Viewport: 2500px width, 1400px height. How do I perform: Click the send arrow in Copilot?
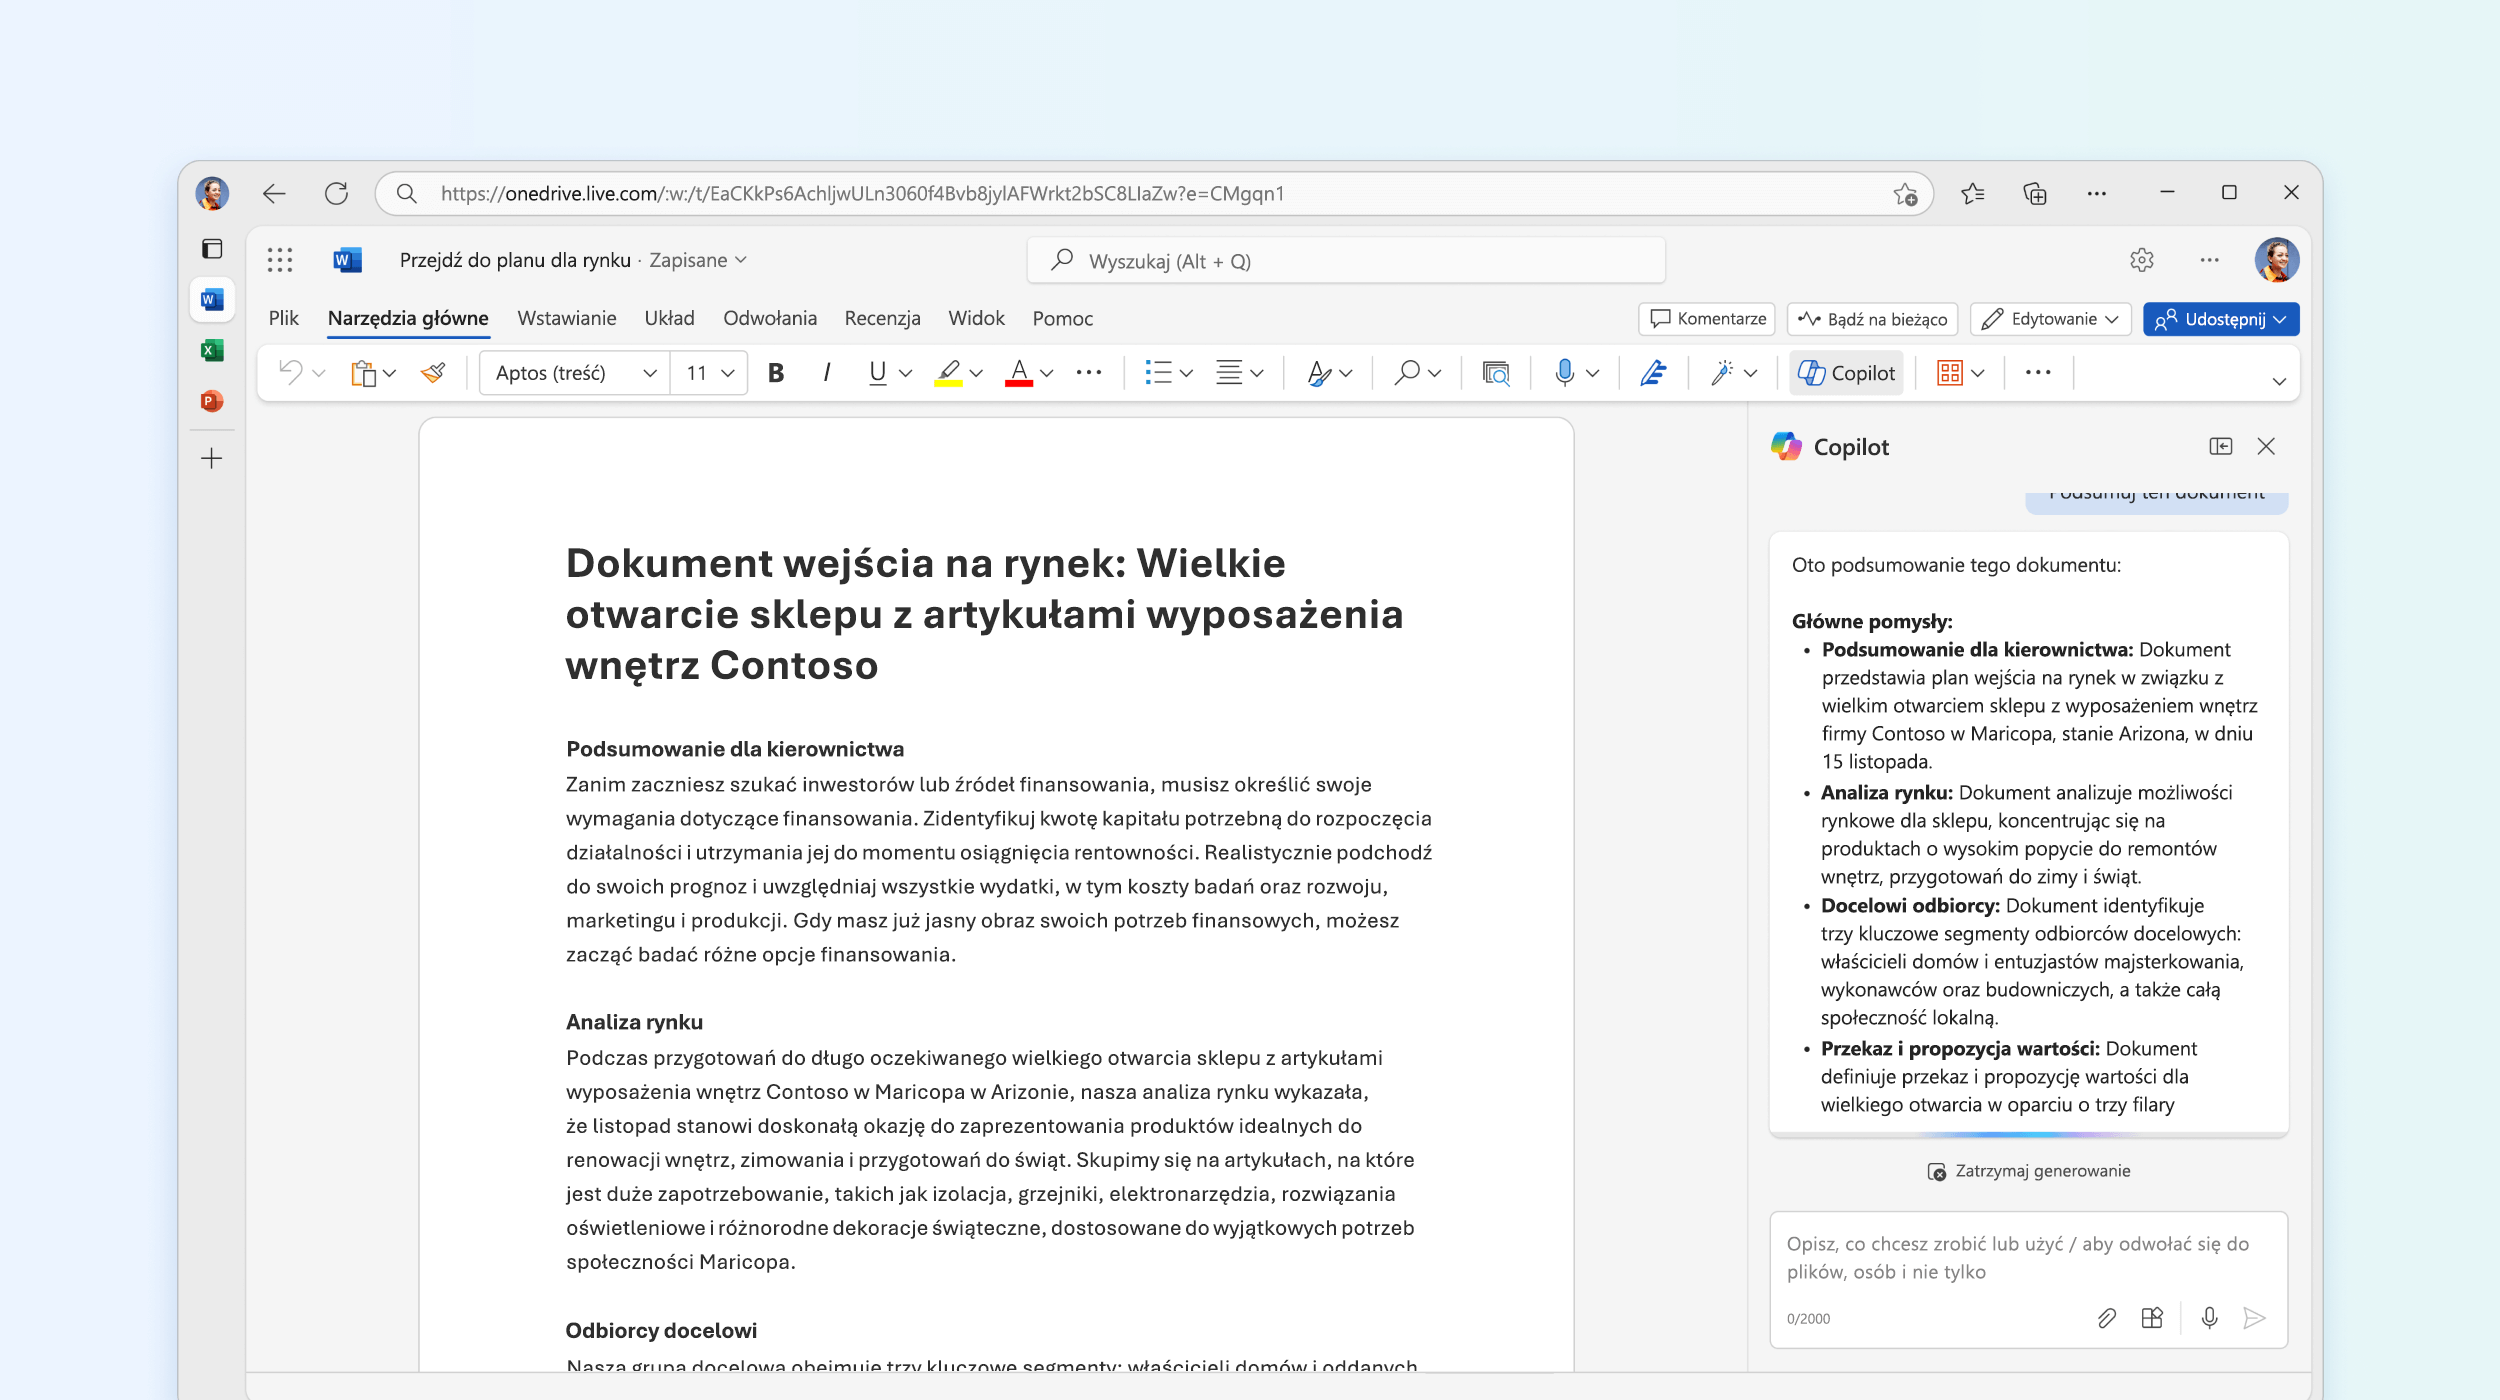pos(2254,1318)
